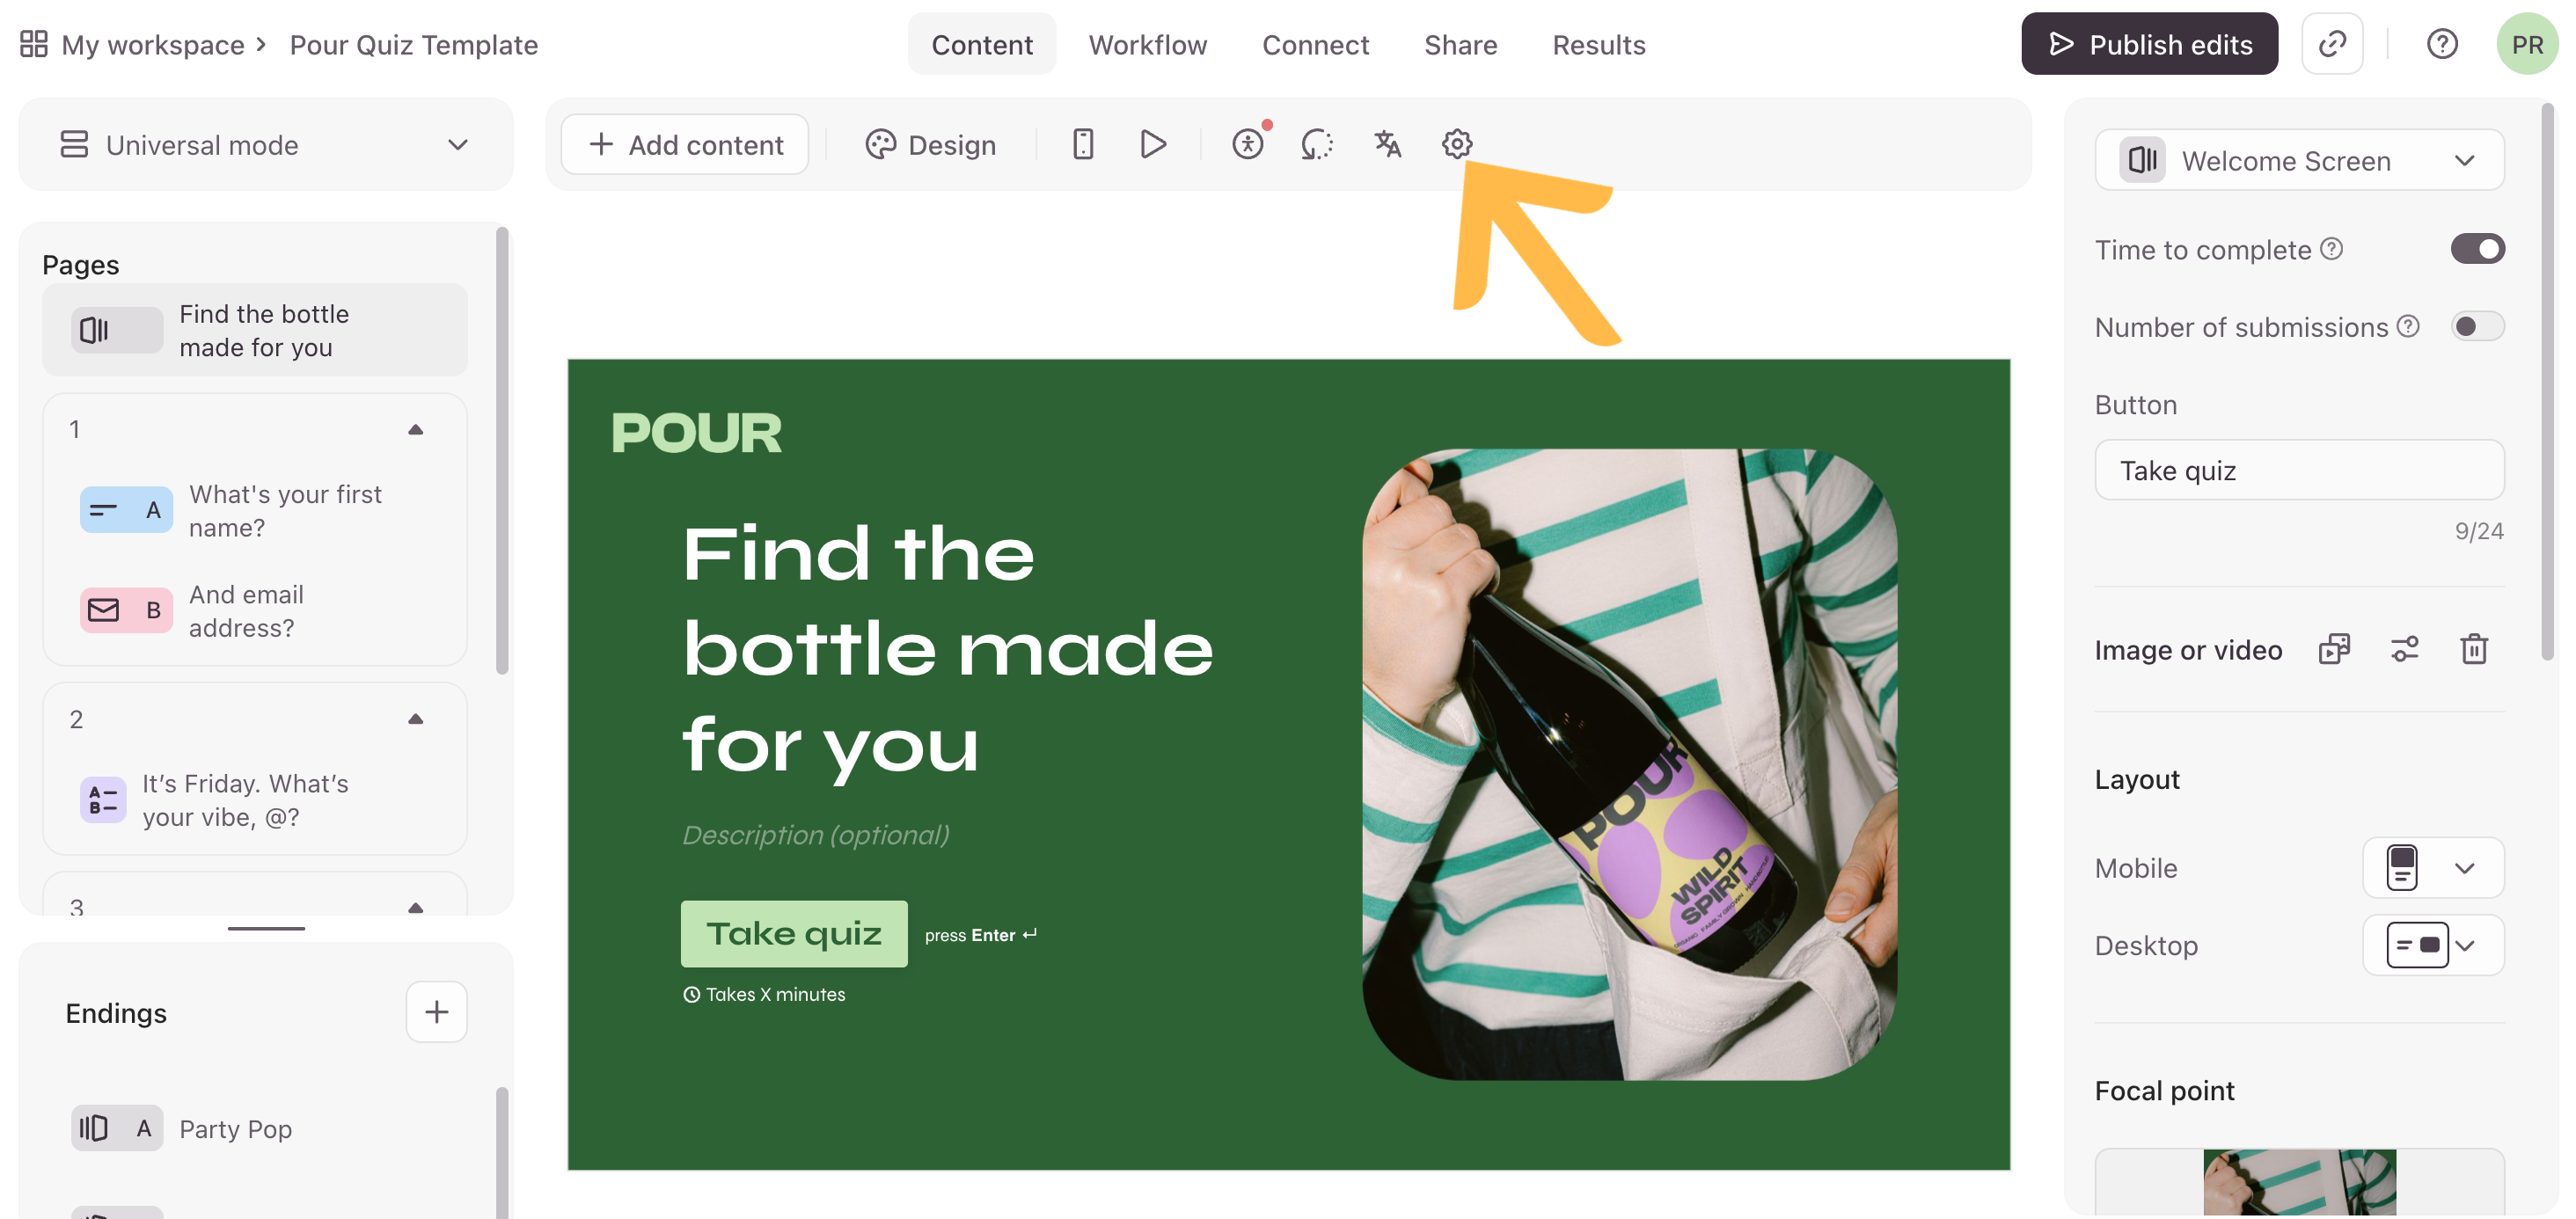Select the Party Pop ending
2576x1219 pixels.
coord(235,1129)
